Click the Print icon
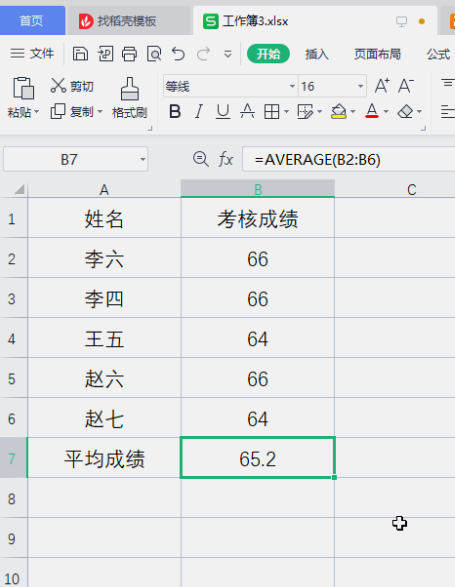The width and height of the screenshot is (455, 587). pyautogui.click(x=129, y=54)
